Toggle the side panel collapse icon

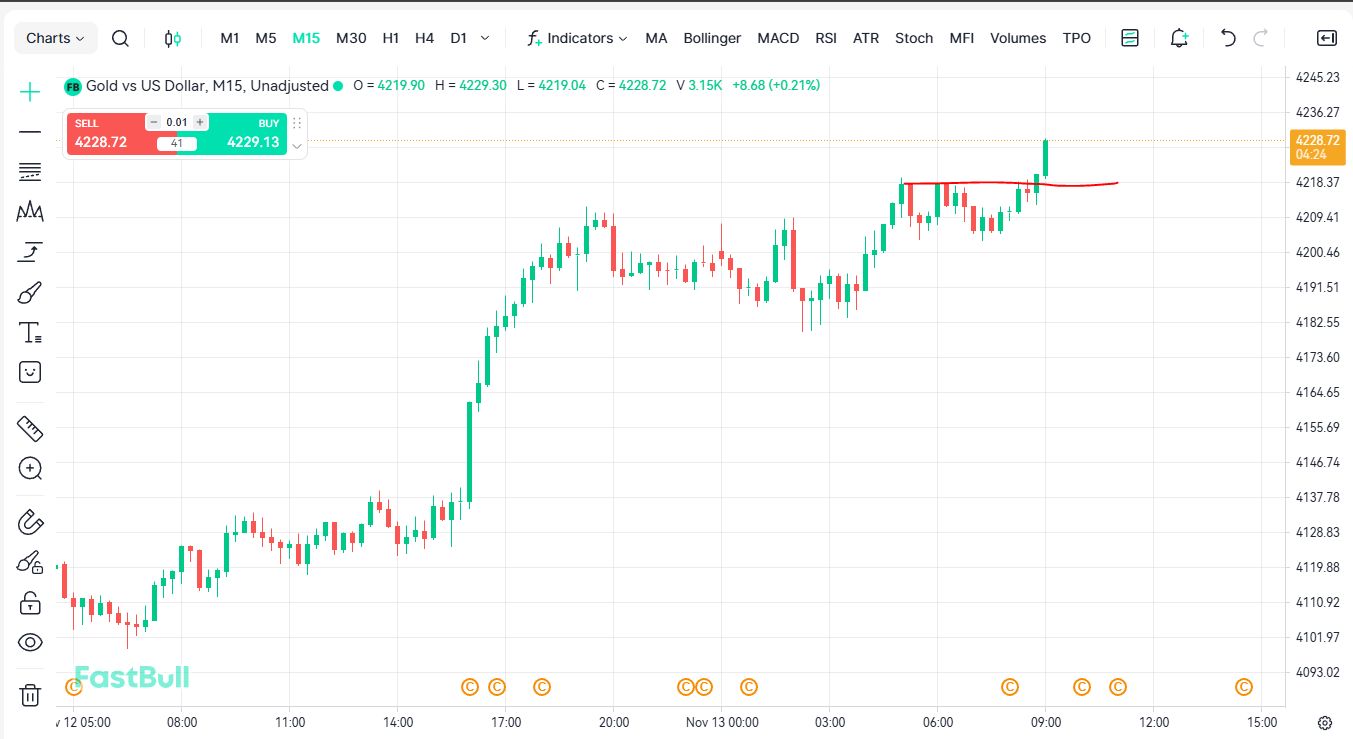tap(1326, 38)
